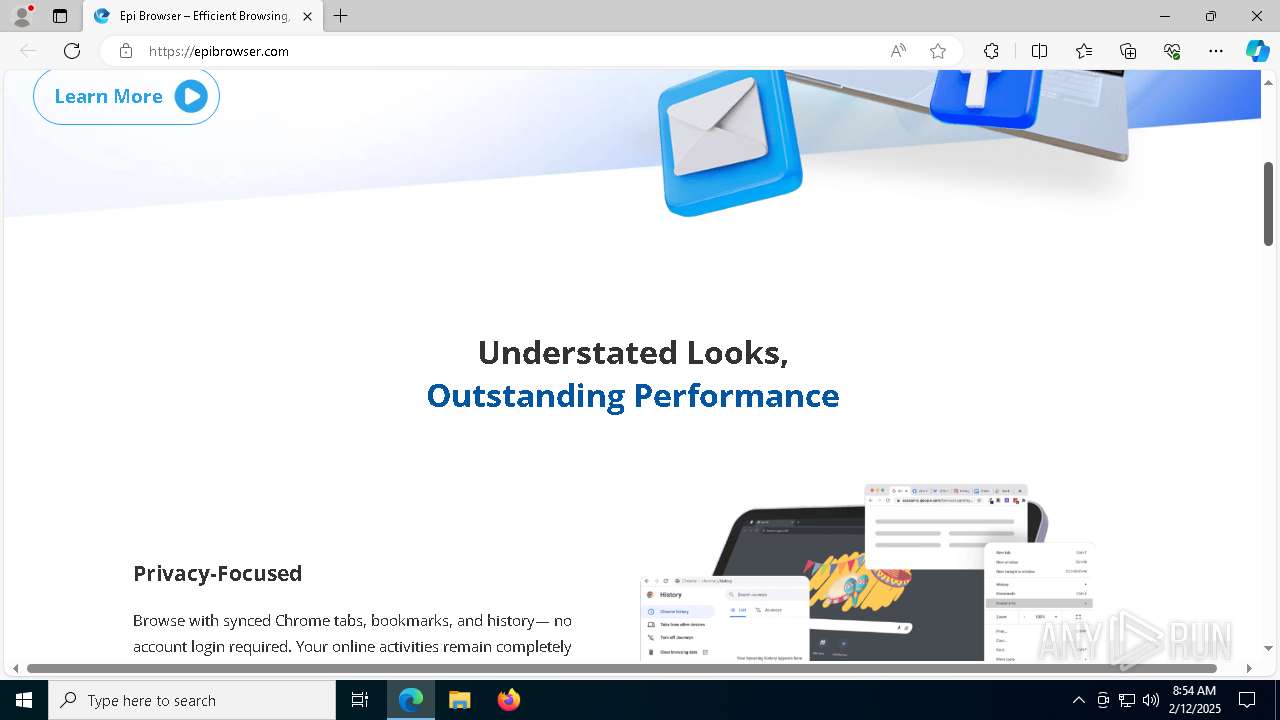Open Task View in taskbar
1280x720 pixels.
[x=360, y=700]
